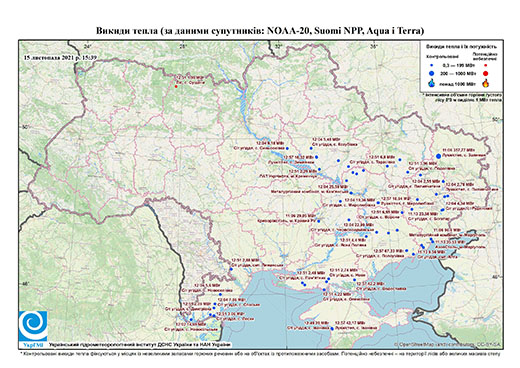Select the large blue circle in the legend
The width and height of the screenshot is (520, 368).
click(432, 73)
